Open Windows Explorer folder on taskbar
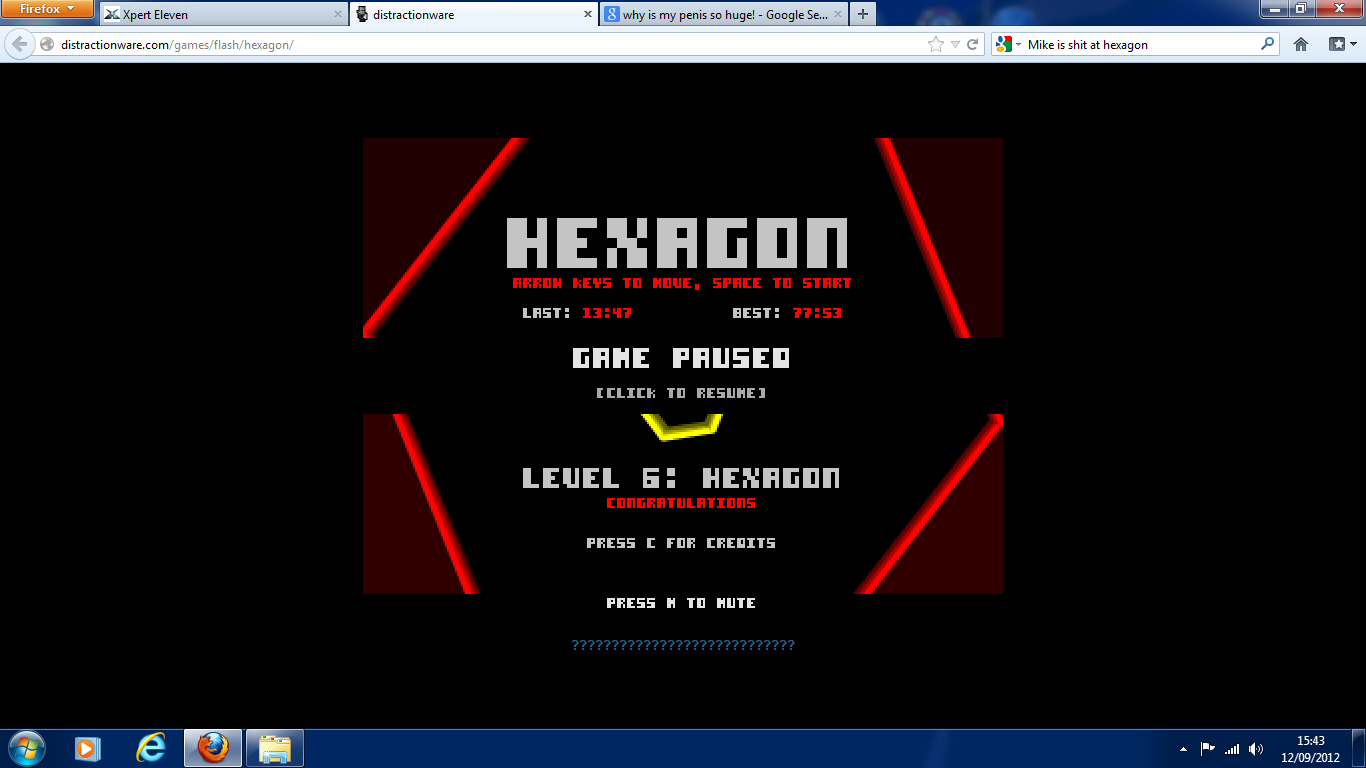1366x768 pixels. coord(275,748)
